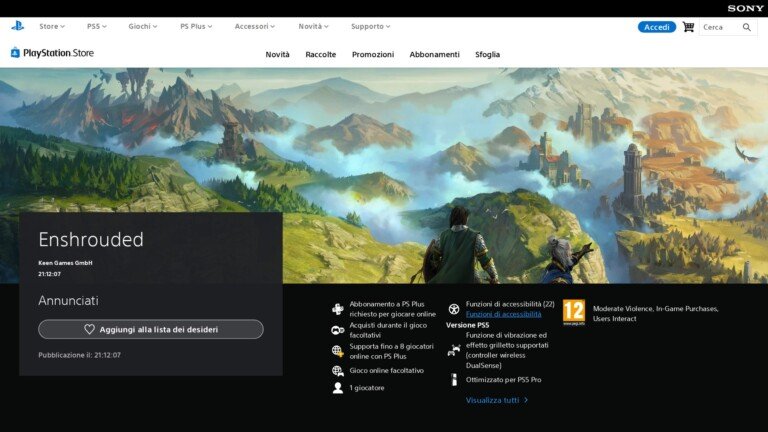Click the Enshrouded game title

click(91, 240)
